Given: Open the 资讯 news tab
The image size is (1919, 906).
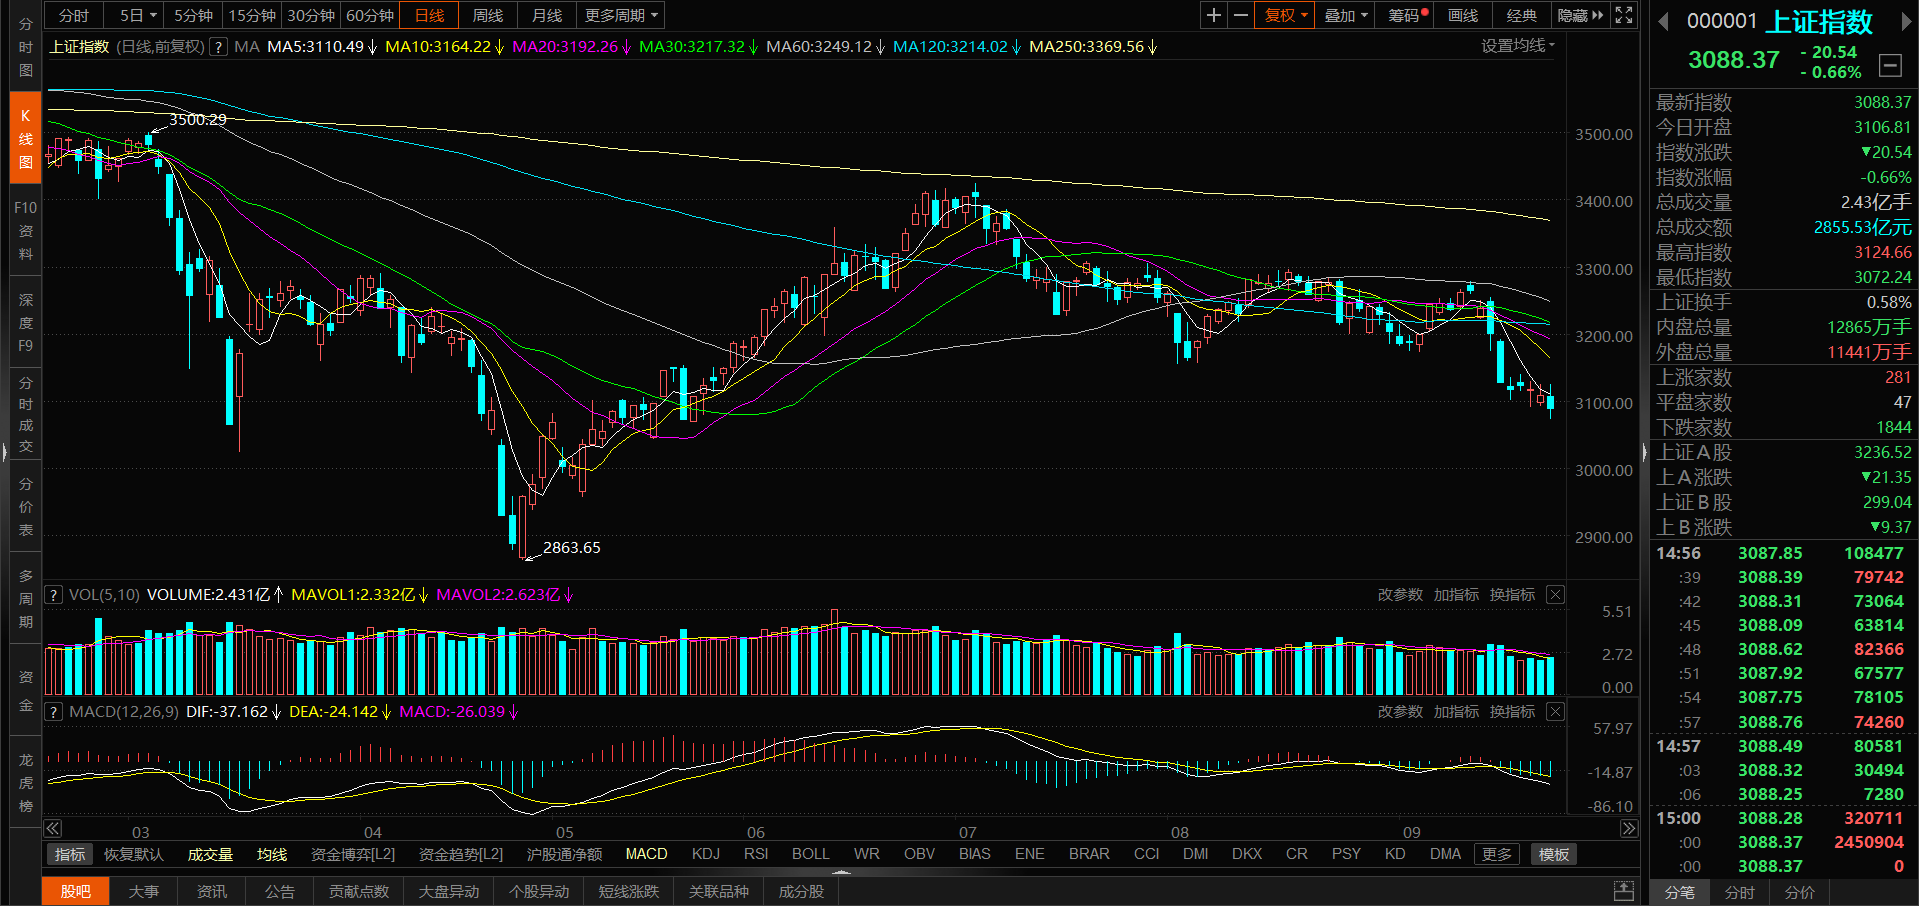Looking at the screenshot, I should [211, 891].
